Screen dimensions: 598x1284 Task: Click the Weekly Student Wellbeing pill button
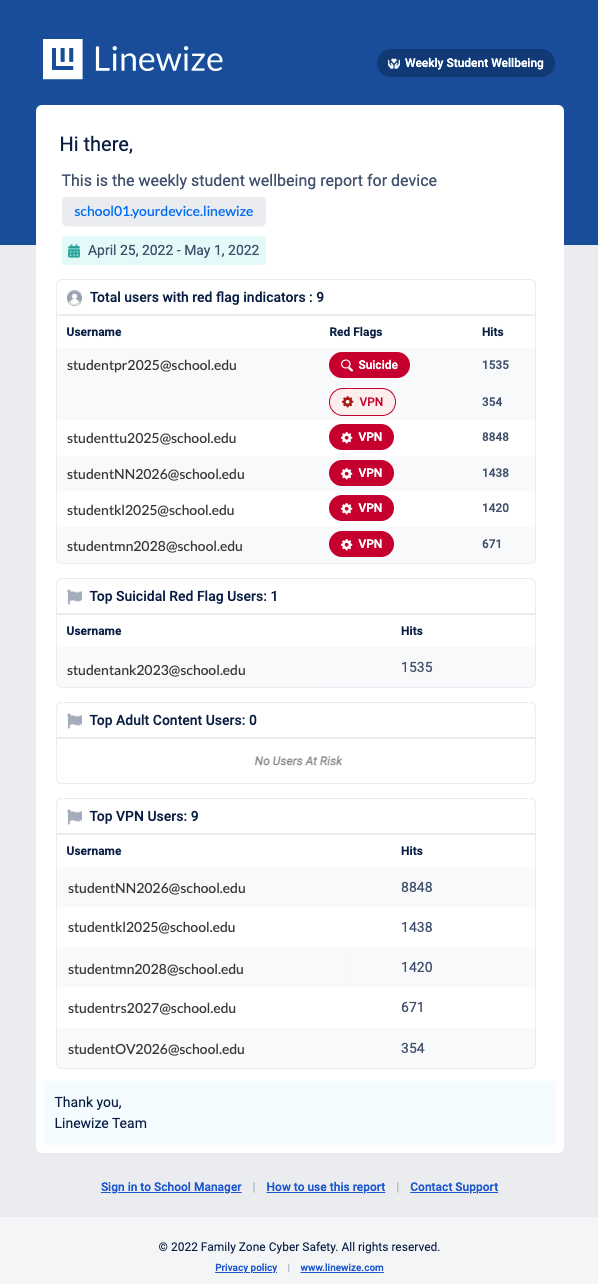coord(466,63)
